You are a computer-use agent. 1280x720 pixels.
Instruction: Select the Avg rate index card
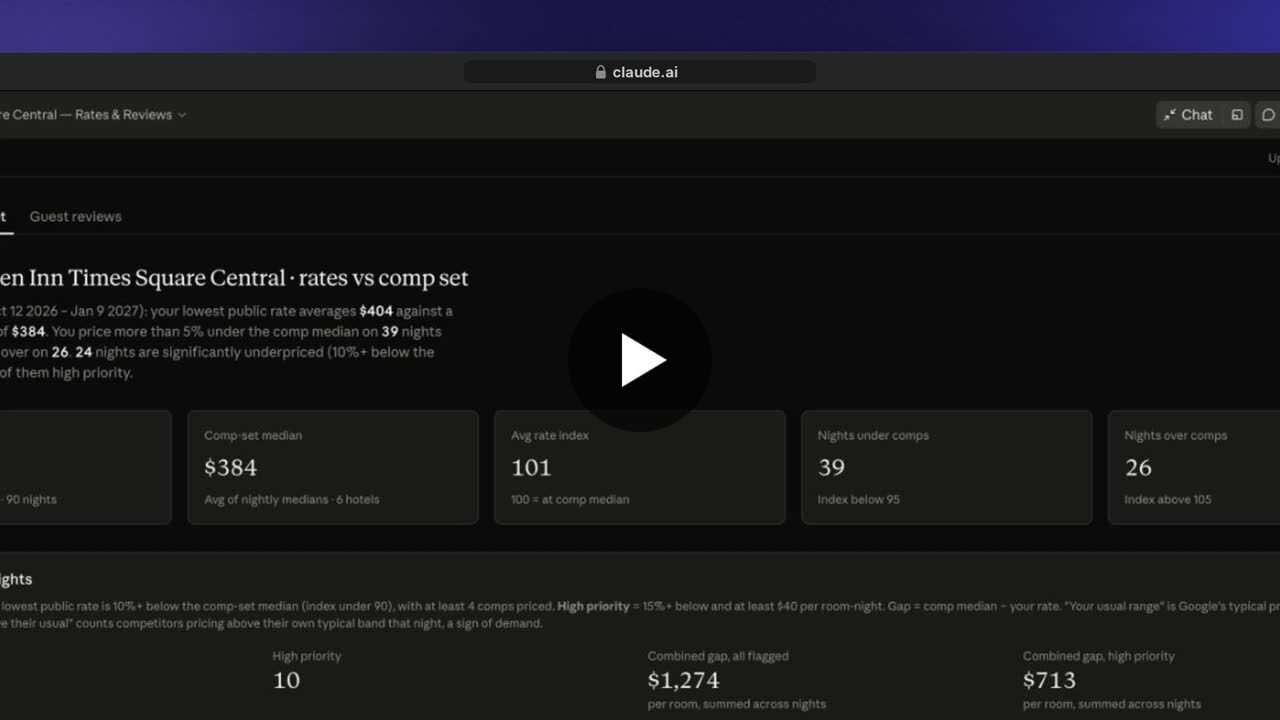[640, 467]
